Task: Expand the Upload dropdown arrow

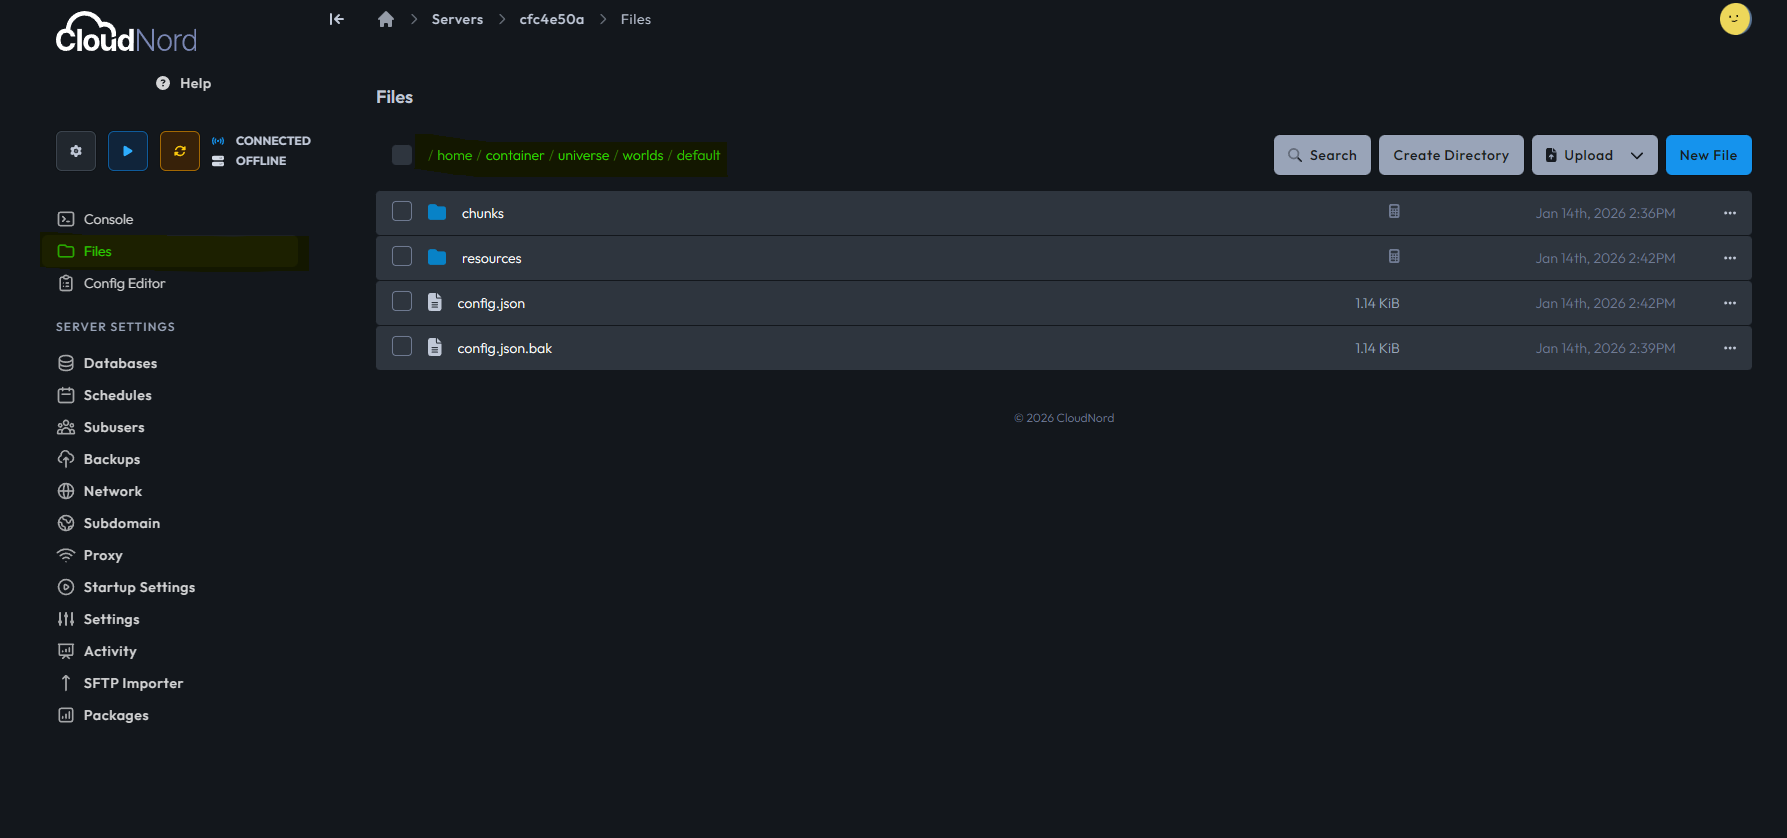Action: coord(1637,155)
